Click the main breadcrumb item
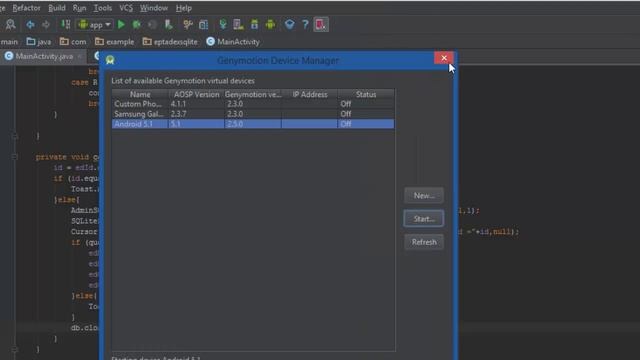640x360 pixels. 9,42
